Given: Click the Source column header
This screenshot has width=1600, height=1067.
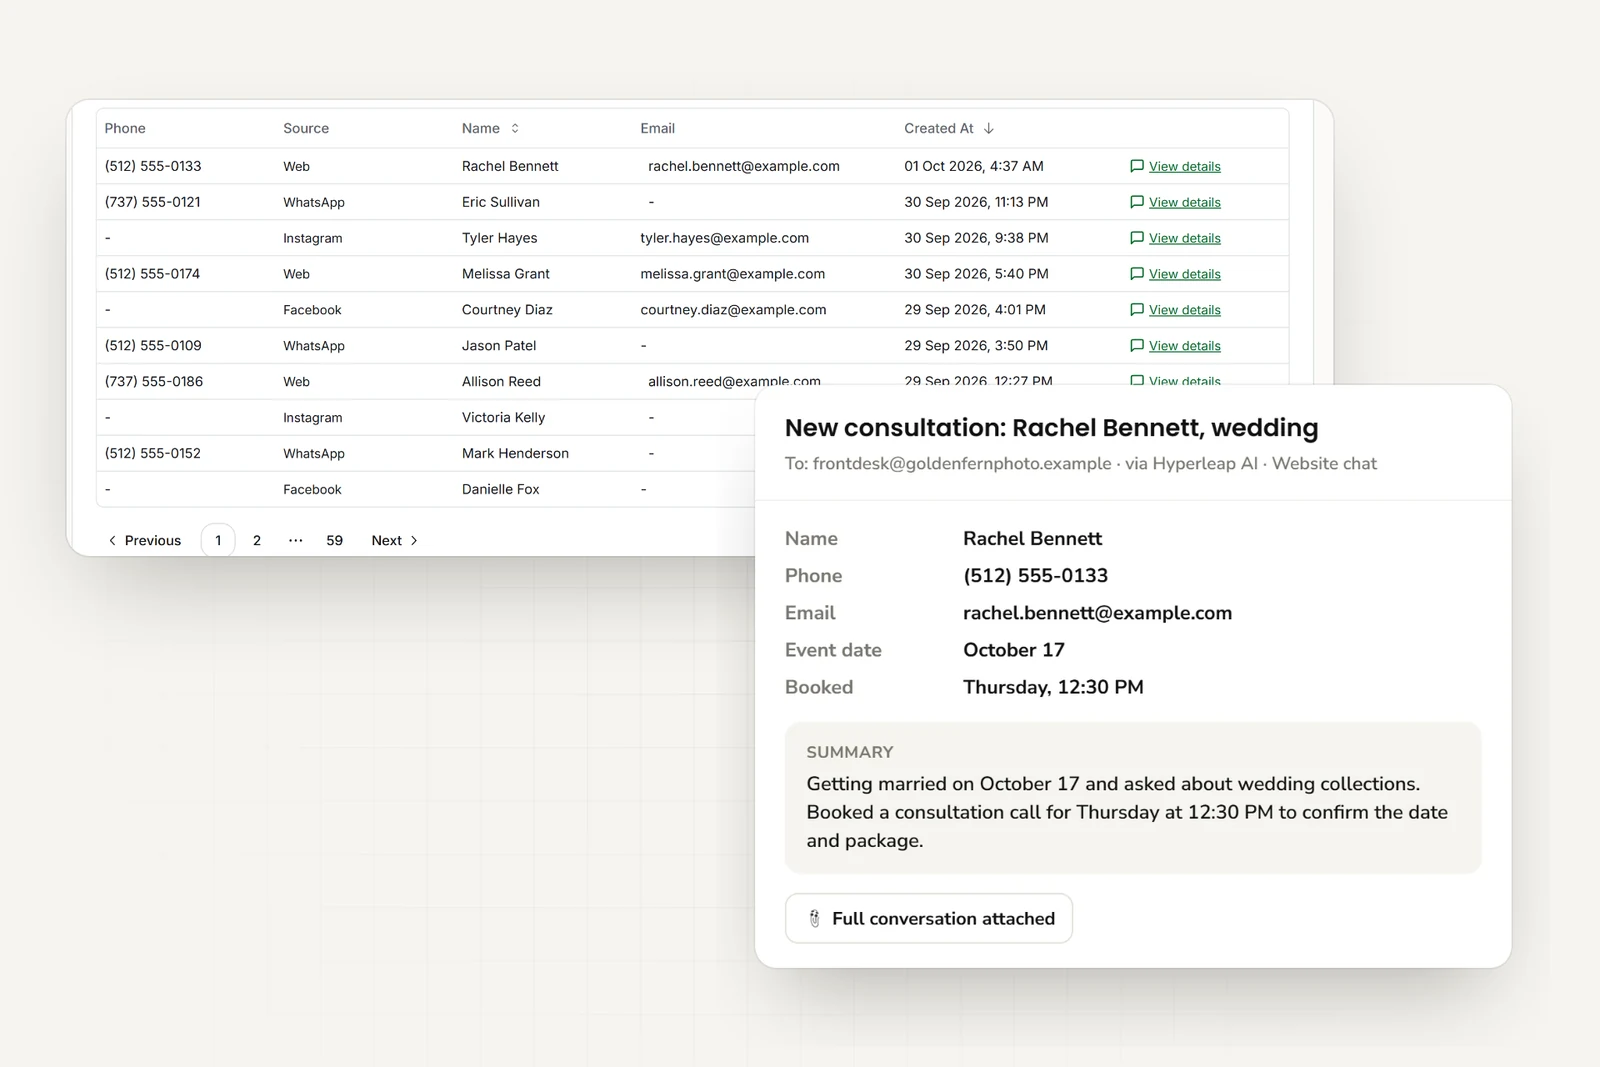Looking at the screenshot, I should [x=306, y=128].
